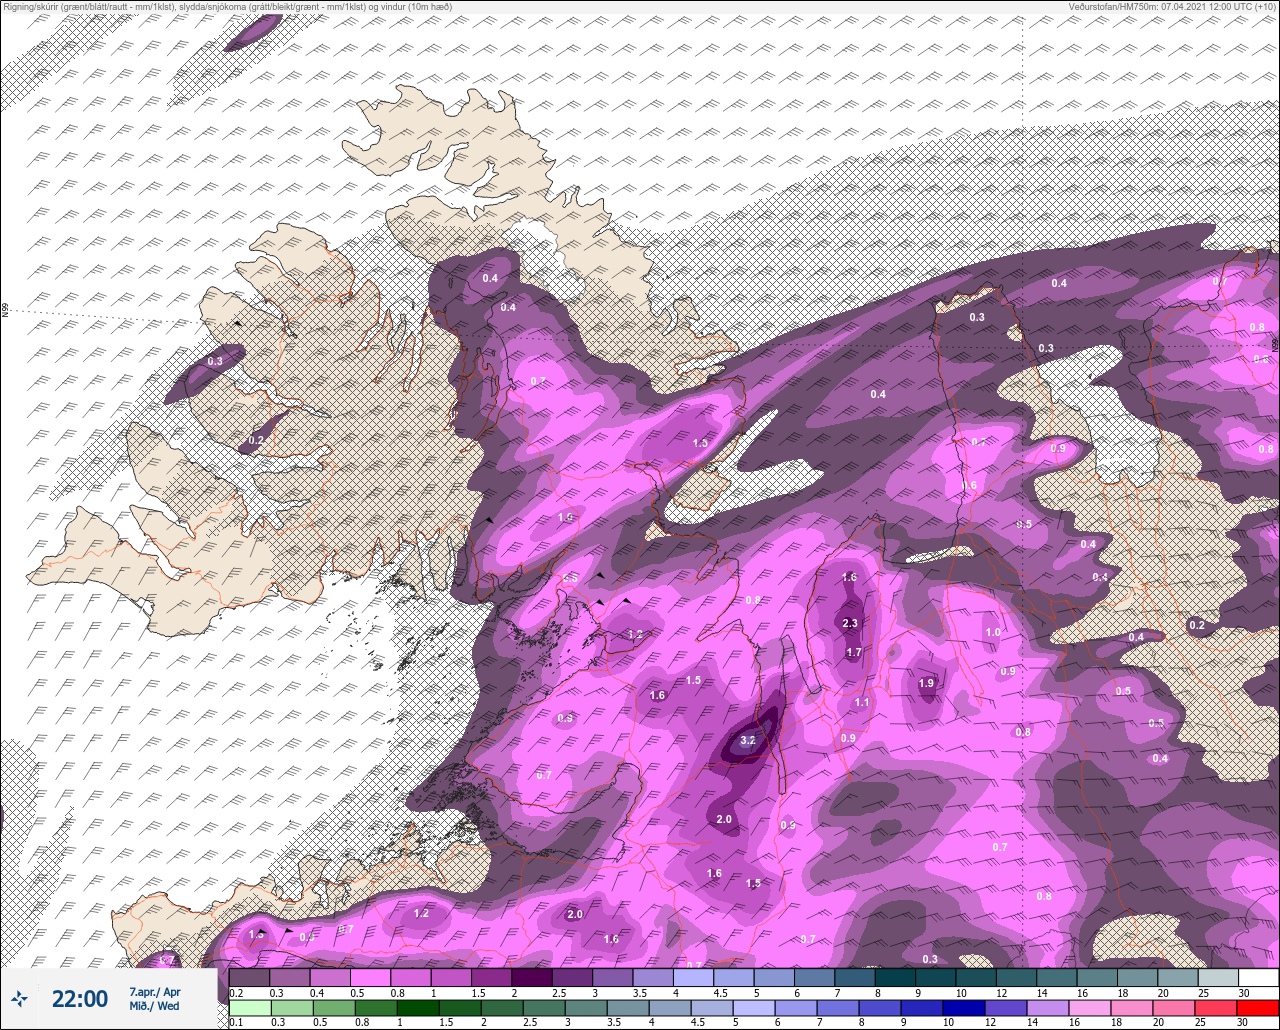Screen dimensions: 1280x1030
Task: Select the darkest purple swatch after 2 in upper legend
Action: pyautogui.click(x=532, y=977)
